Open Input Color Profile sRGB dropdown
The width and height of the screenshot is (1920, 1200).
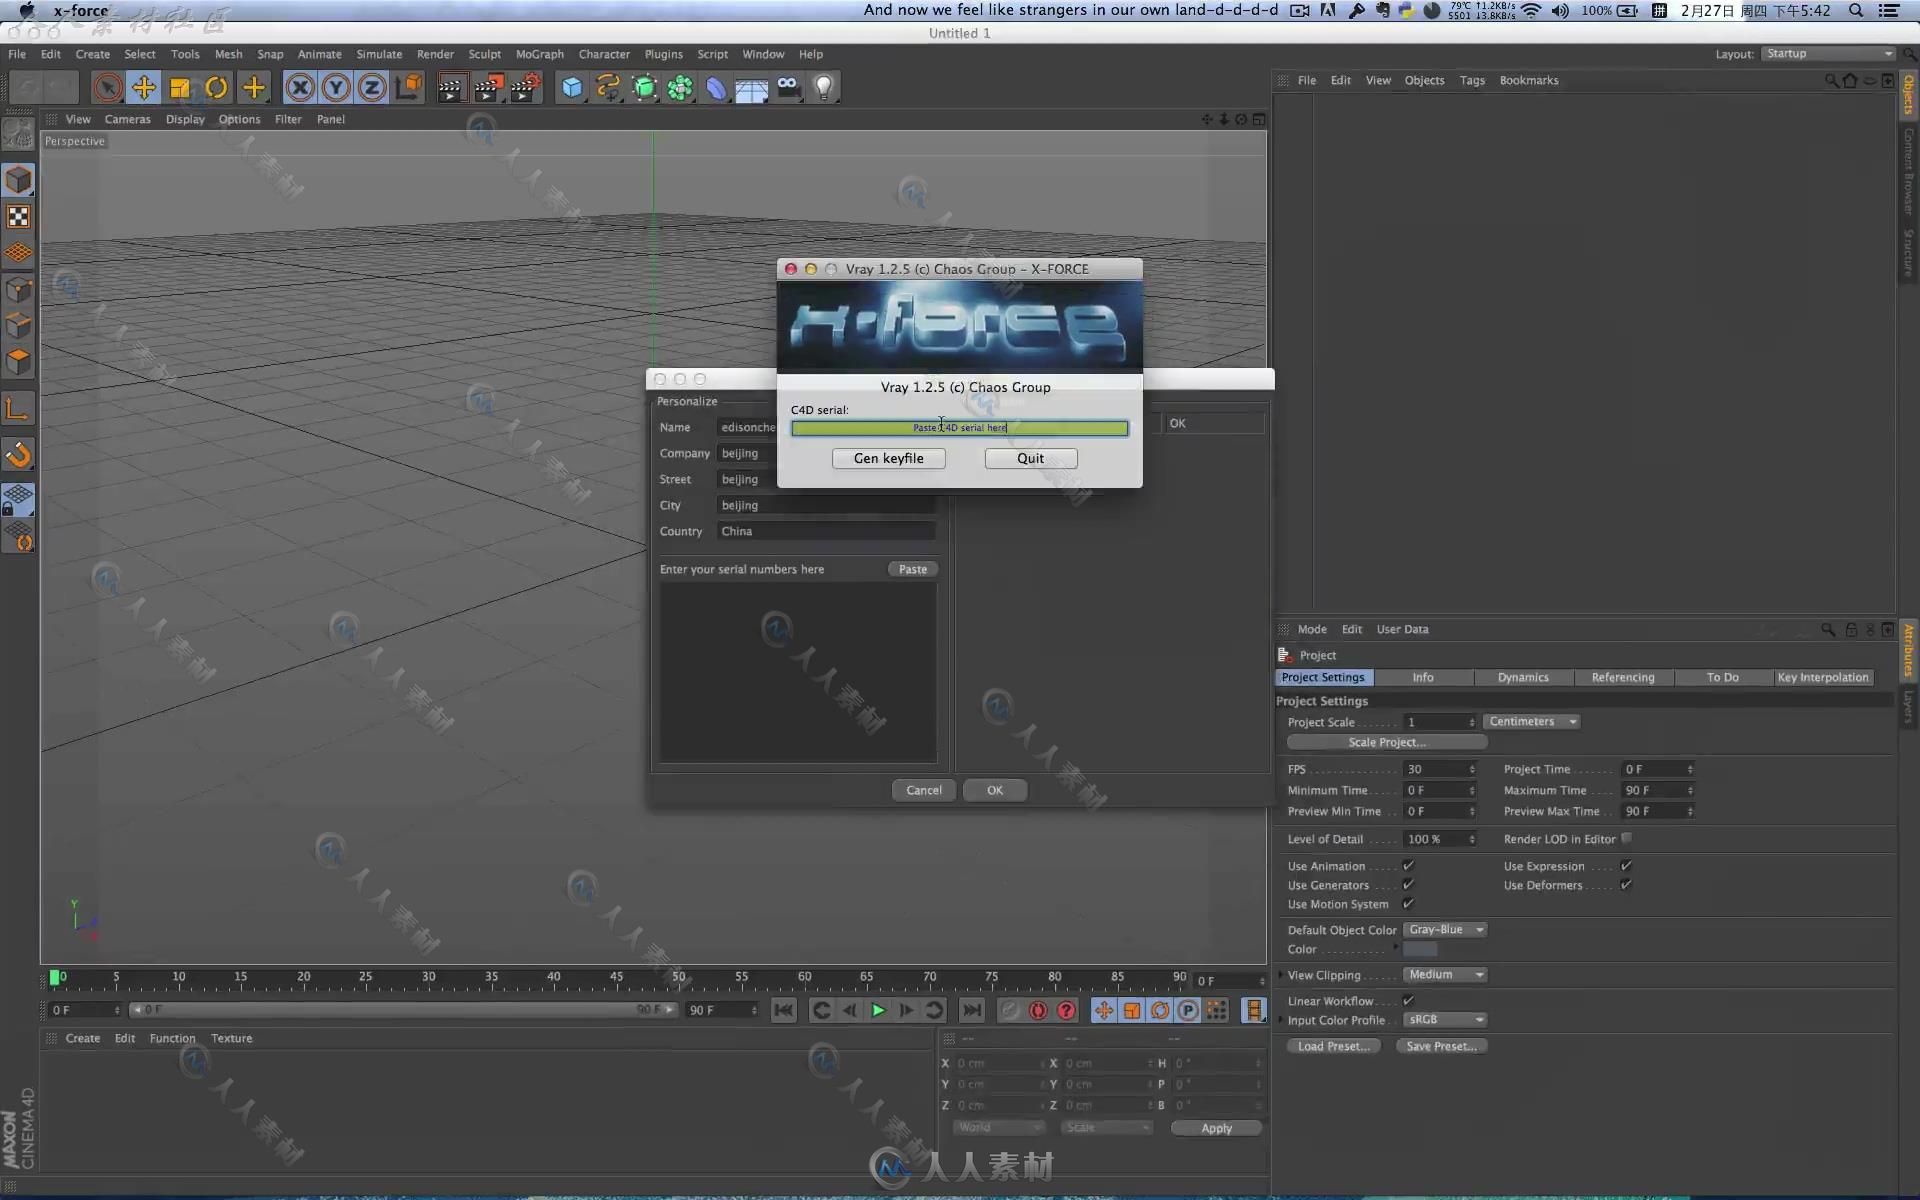point(1445,1019)
